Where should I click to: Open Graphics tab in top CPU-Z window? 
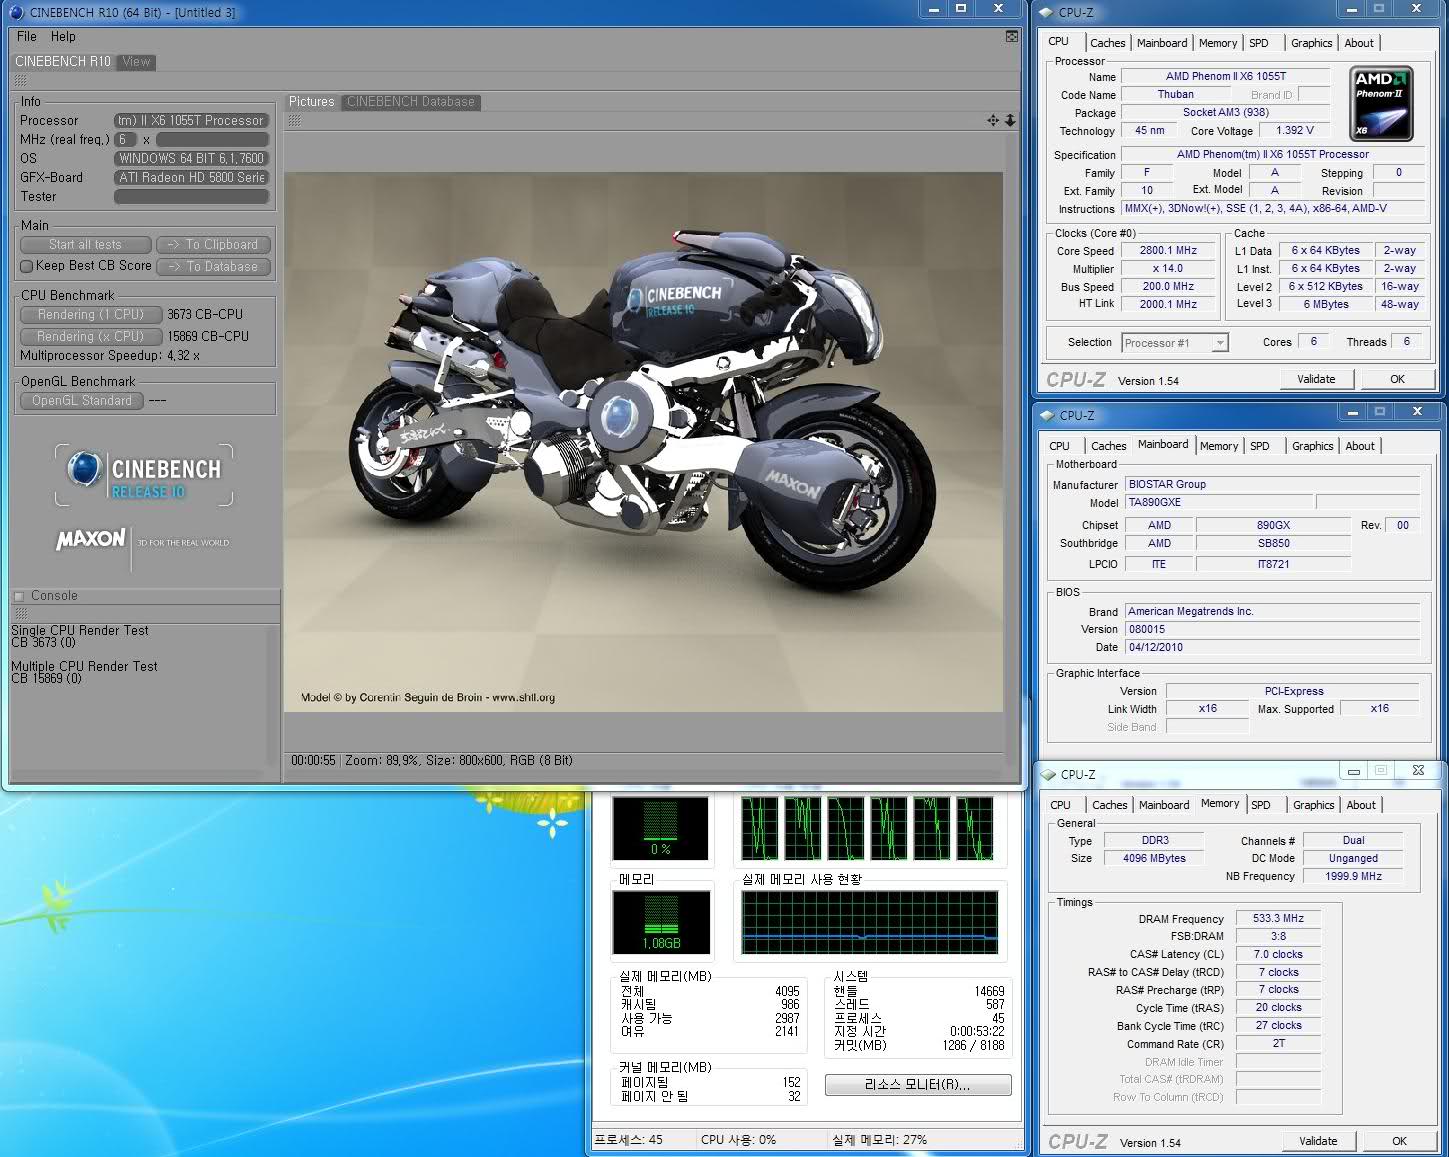point(1311,43)
